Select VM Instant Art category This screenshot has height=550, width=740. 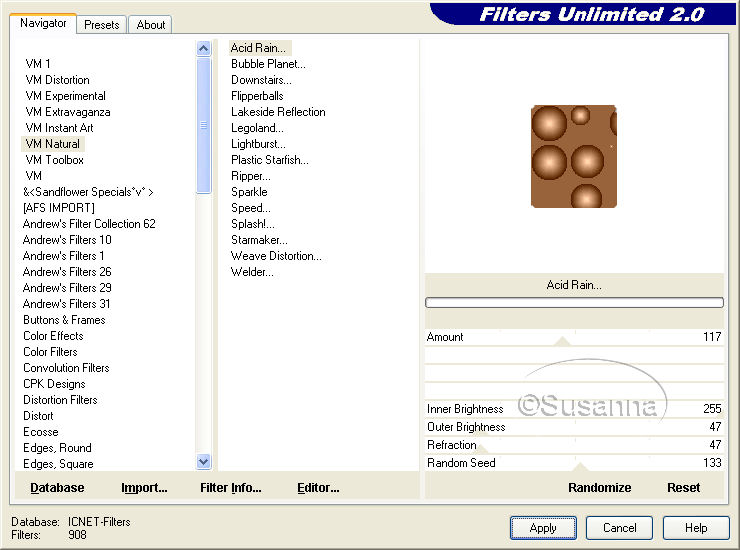coord(59,128)
